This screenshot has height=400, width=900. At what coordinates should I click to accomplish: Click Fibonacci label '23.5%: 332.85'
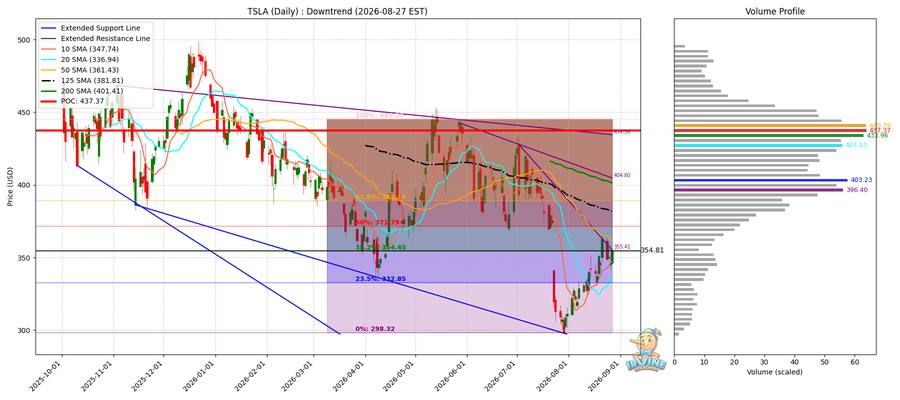point(381,279)
